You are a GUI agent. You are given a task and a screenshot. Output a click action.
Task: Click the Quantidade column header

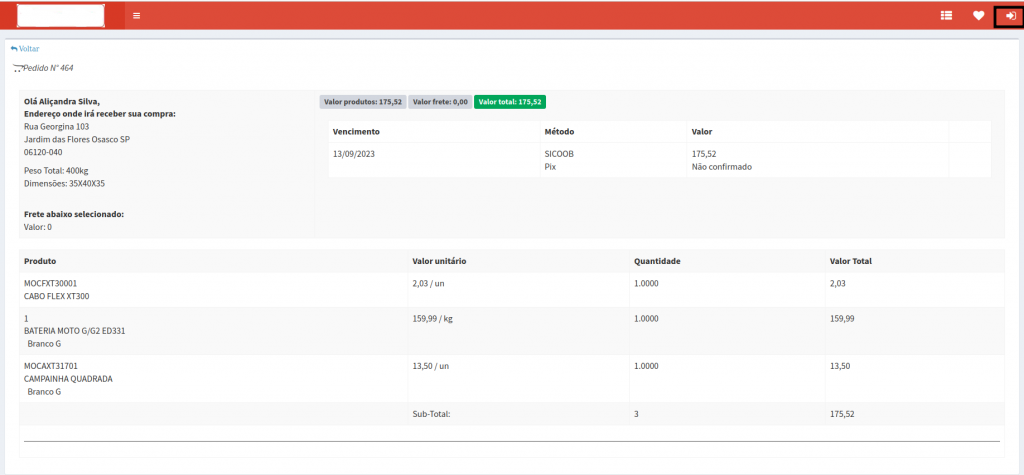point(657,261)
